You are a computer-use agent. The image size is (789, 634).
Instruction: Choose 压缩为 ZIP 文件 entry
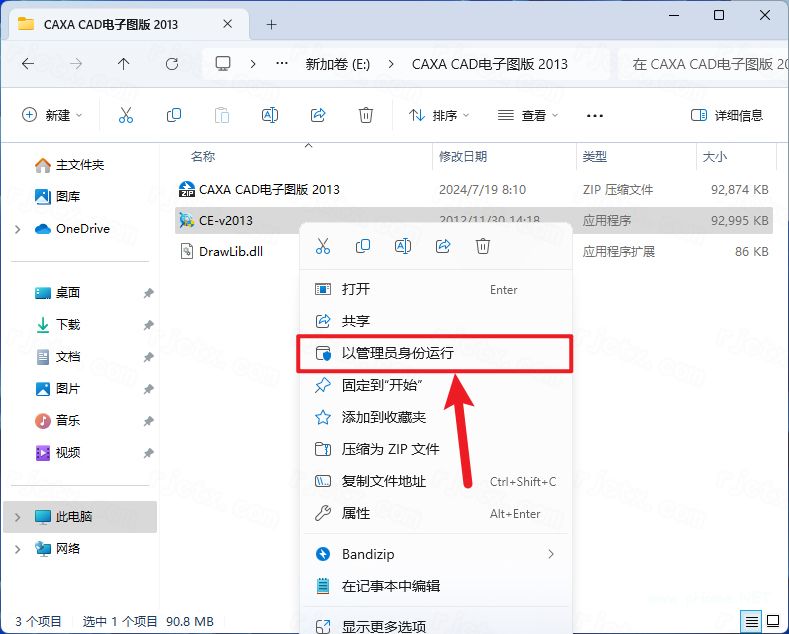(x=436, y=449)
